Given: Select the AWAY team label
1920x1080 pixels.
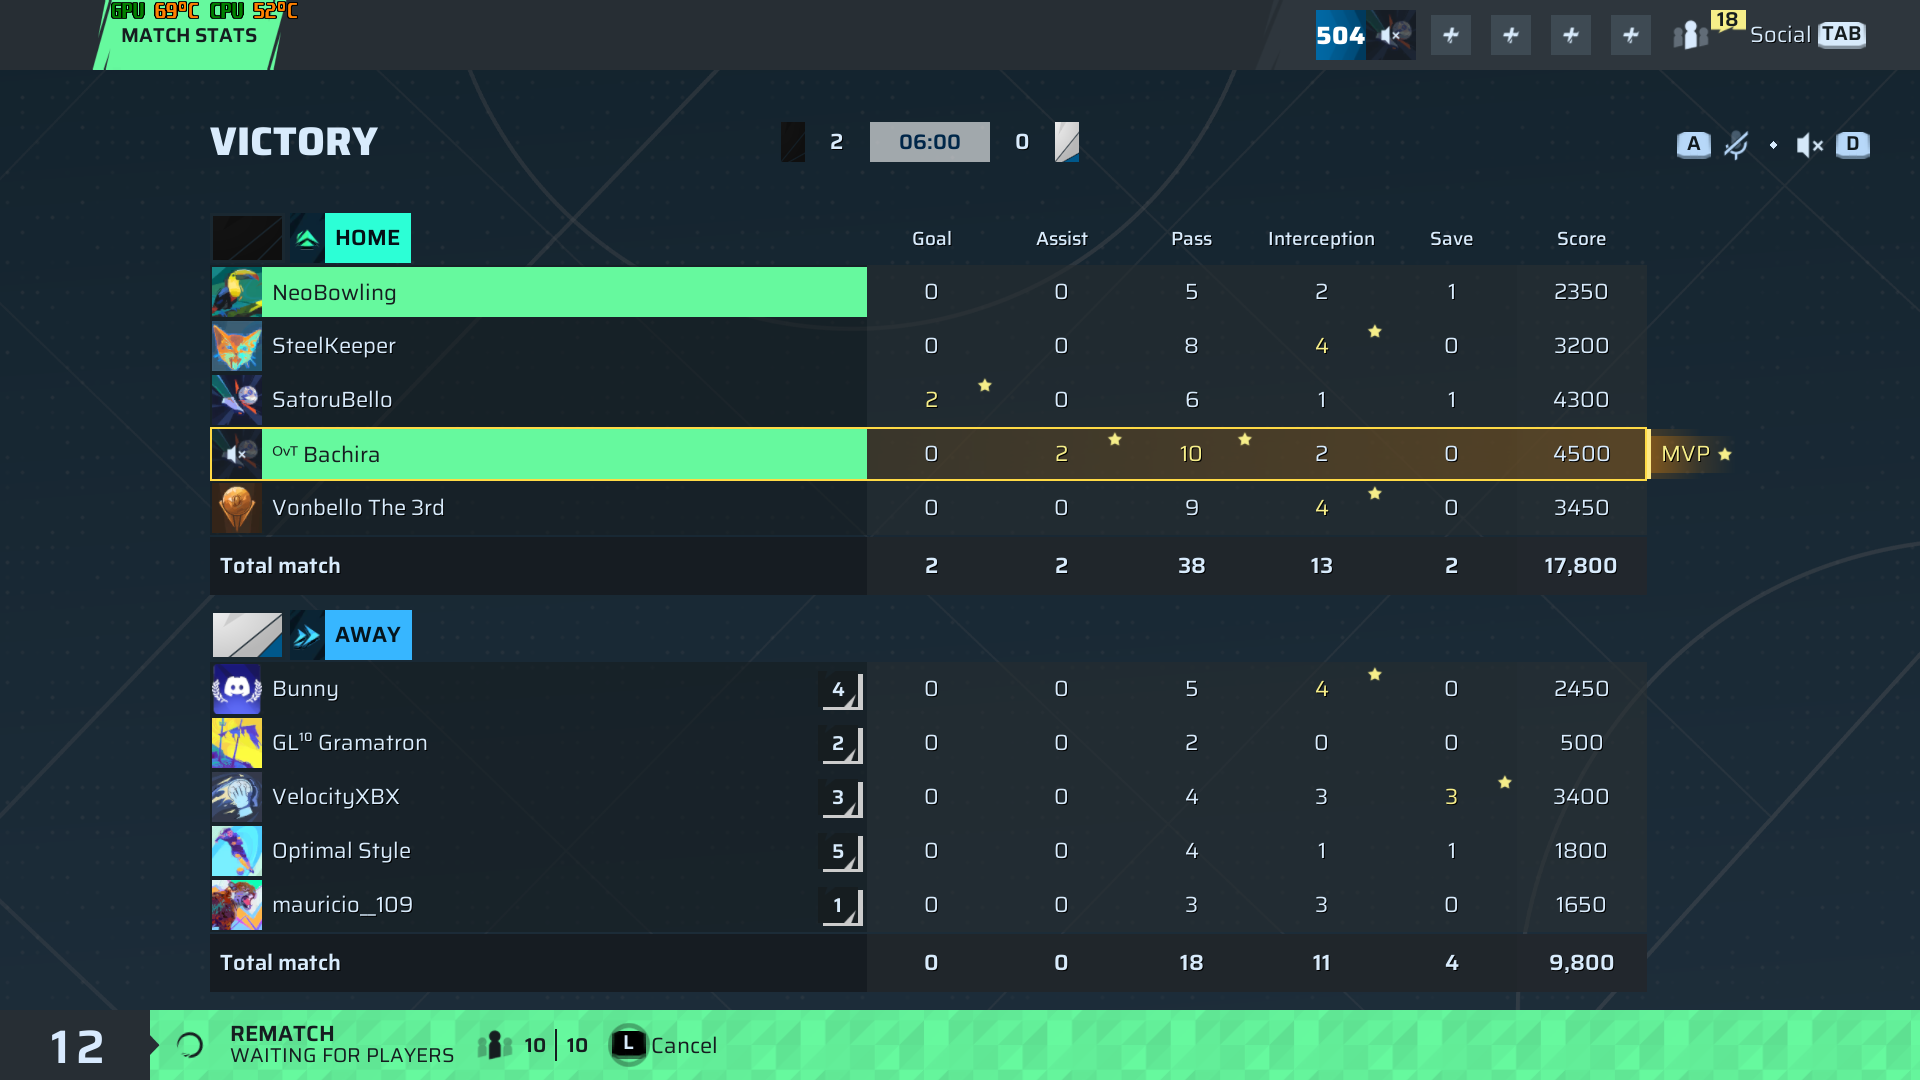Looking at the screenshot, I should coord(367,635).
